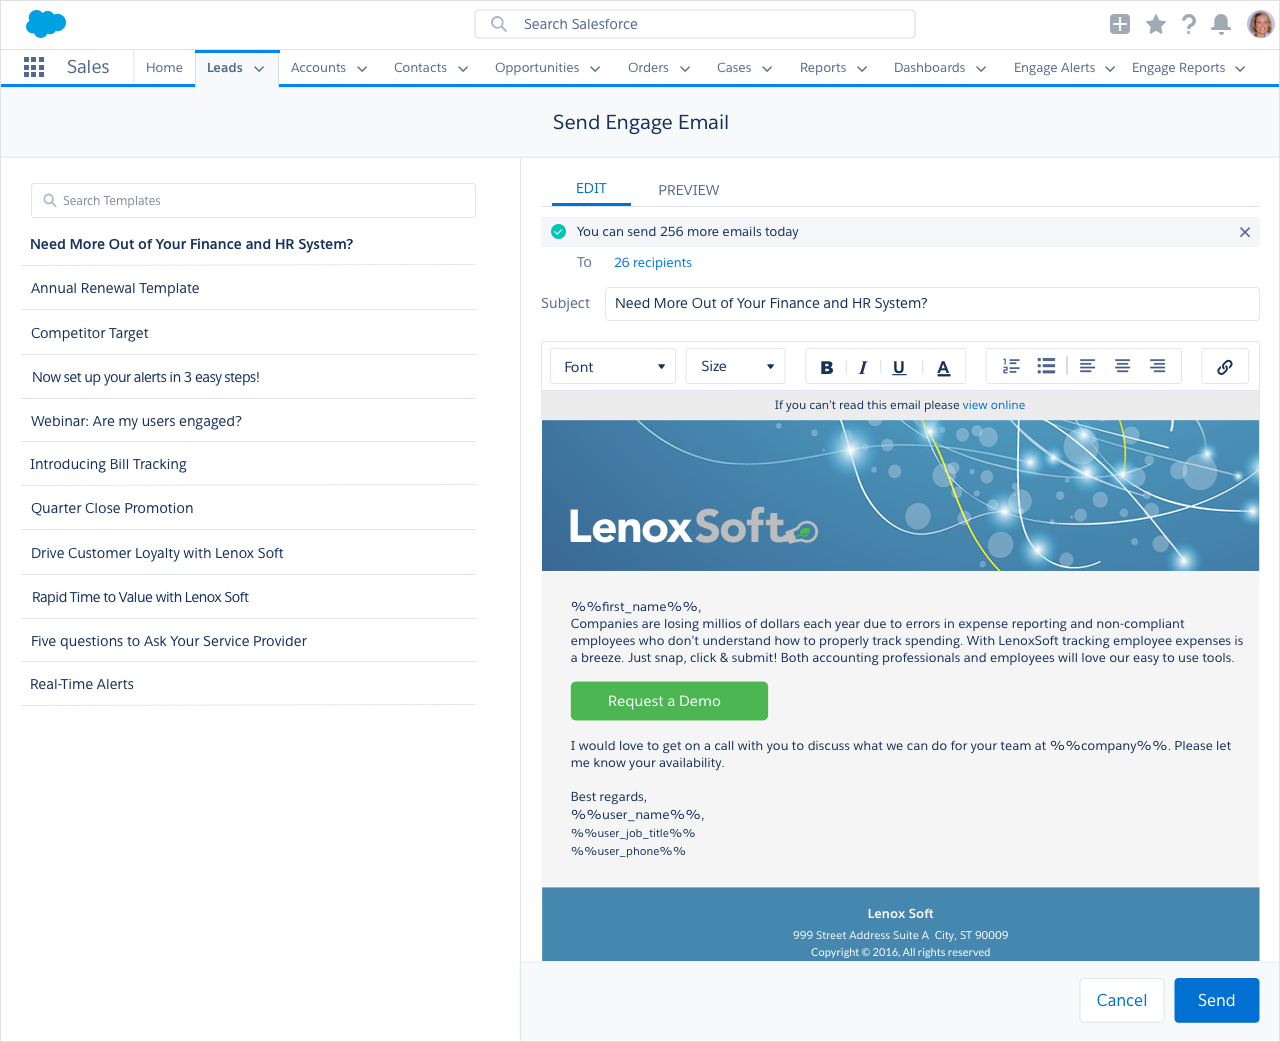Open the Font dropdown
Viewport: 1280px width, 1042px height.
coord(613,367)
